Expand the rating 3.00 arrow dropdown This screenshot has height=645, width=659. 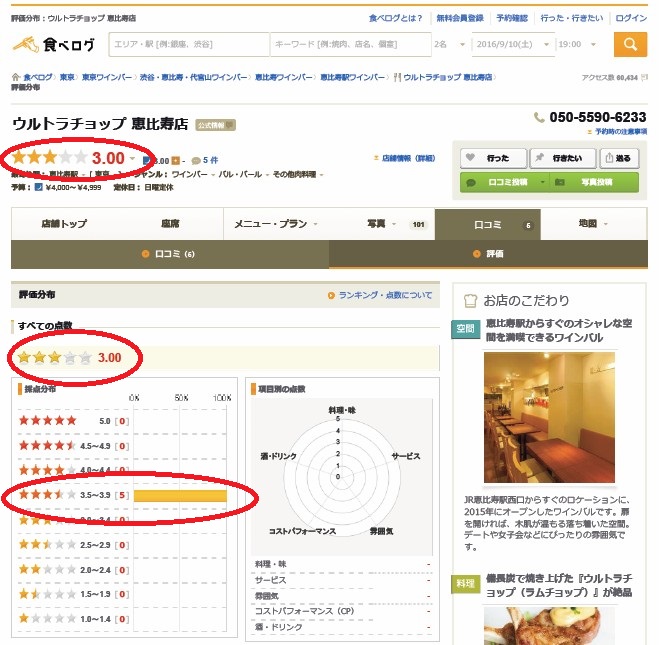click(132, 158)
